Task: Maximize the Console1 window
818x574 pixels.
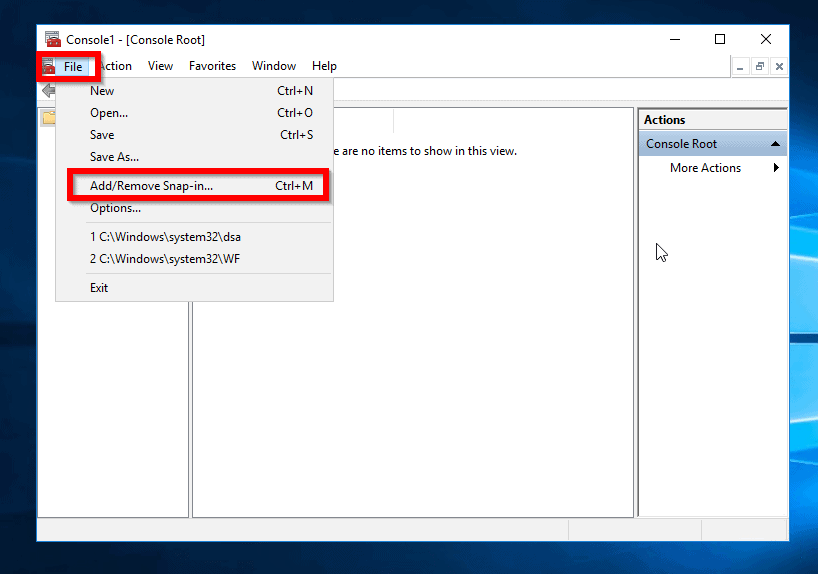Action: [x=720, y=39]
